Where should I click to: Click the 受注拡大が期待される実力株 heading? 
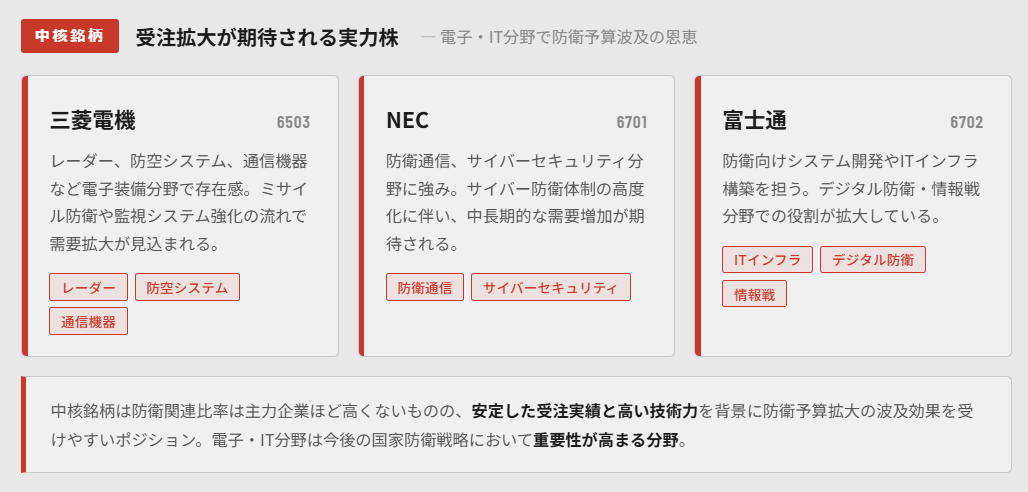[x=267, y=38]
